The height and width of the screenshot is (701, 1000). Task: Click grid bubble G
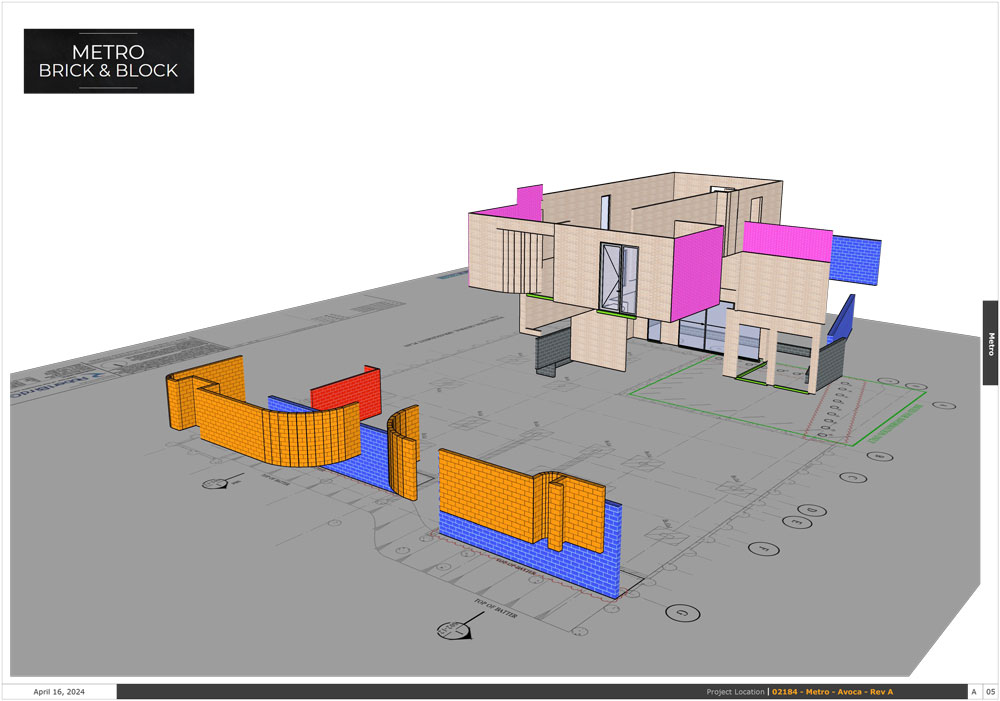(682, 613)
